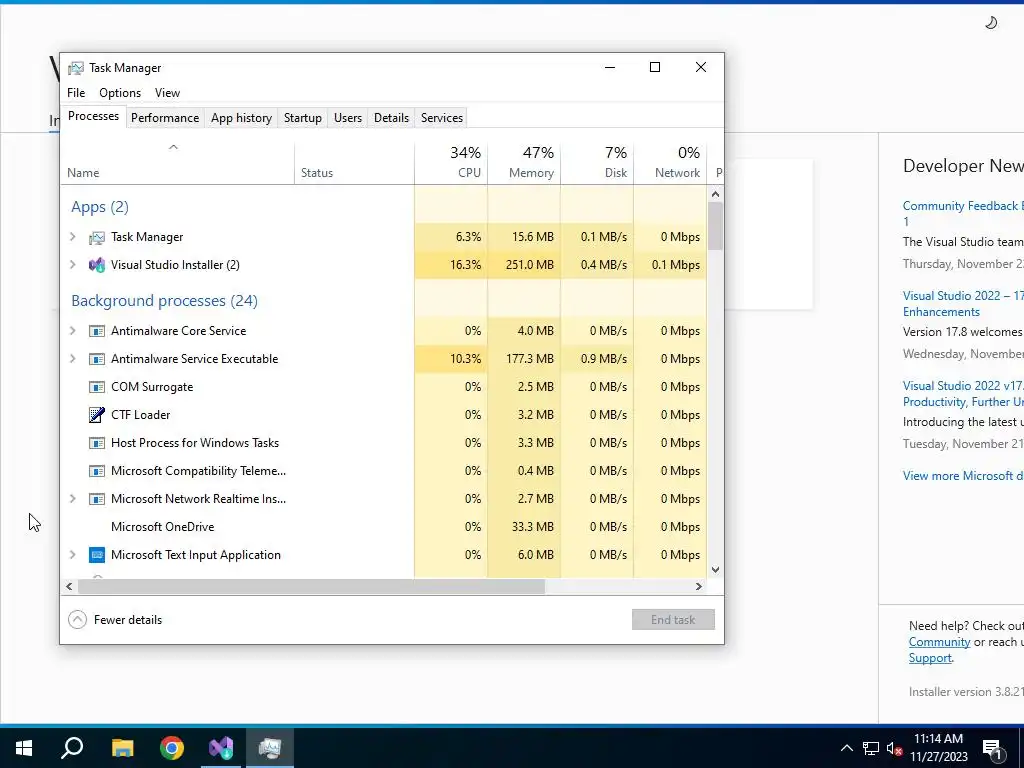1024x768 pixels.
Task: Switch to the Services tab
Action: click(441, 118)
